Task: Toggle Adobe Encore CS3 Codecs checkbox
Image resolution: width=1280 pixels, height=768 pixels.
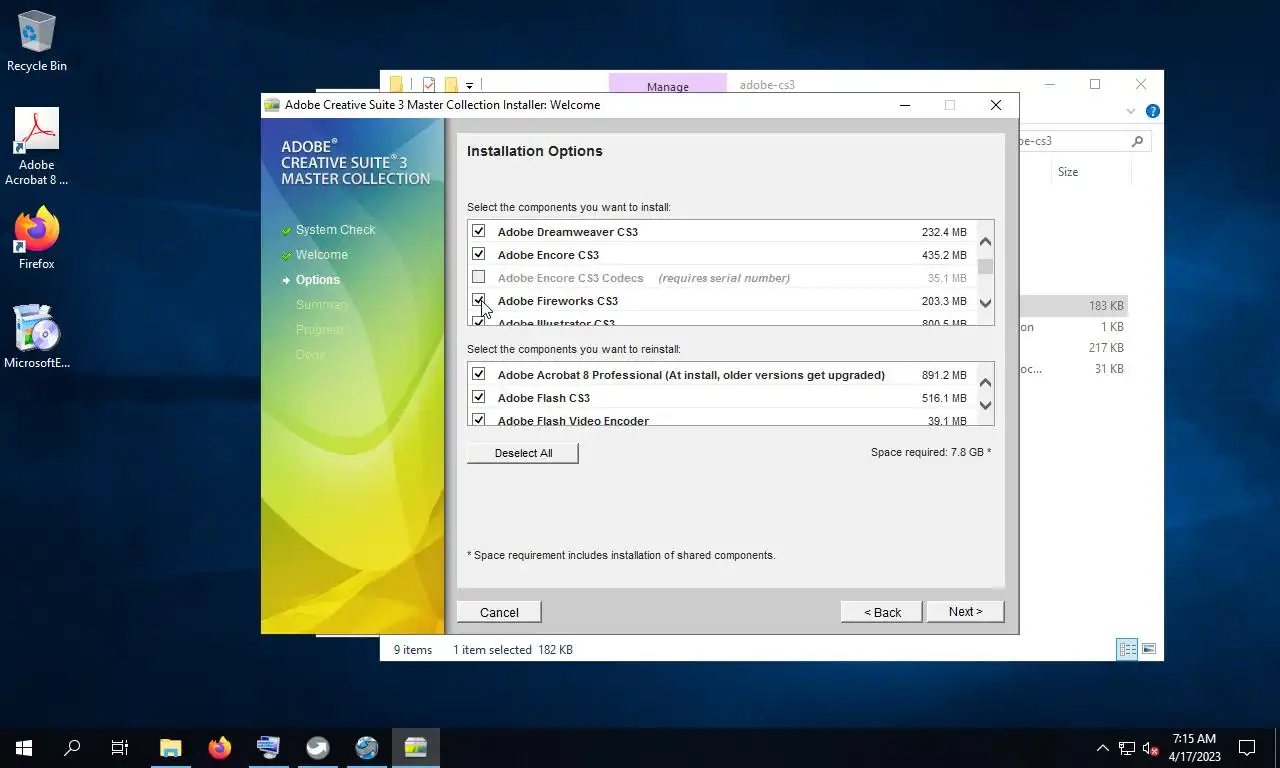Action: tap(478, 277)
